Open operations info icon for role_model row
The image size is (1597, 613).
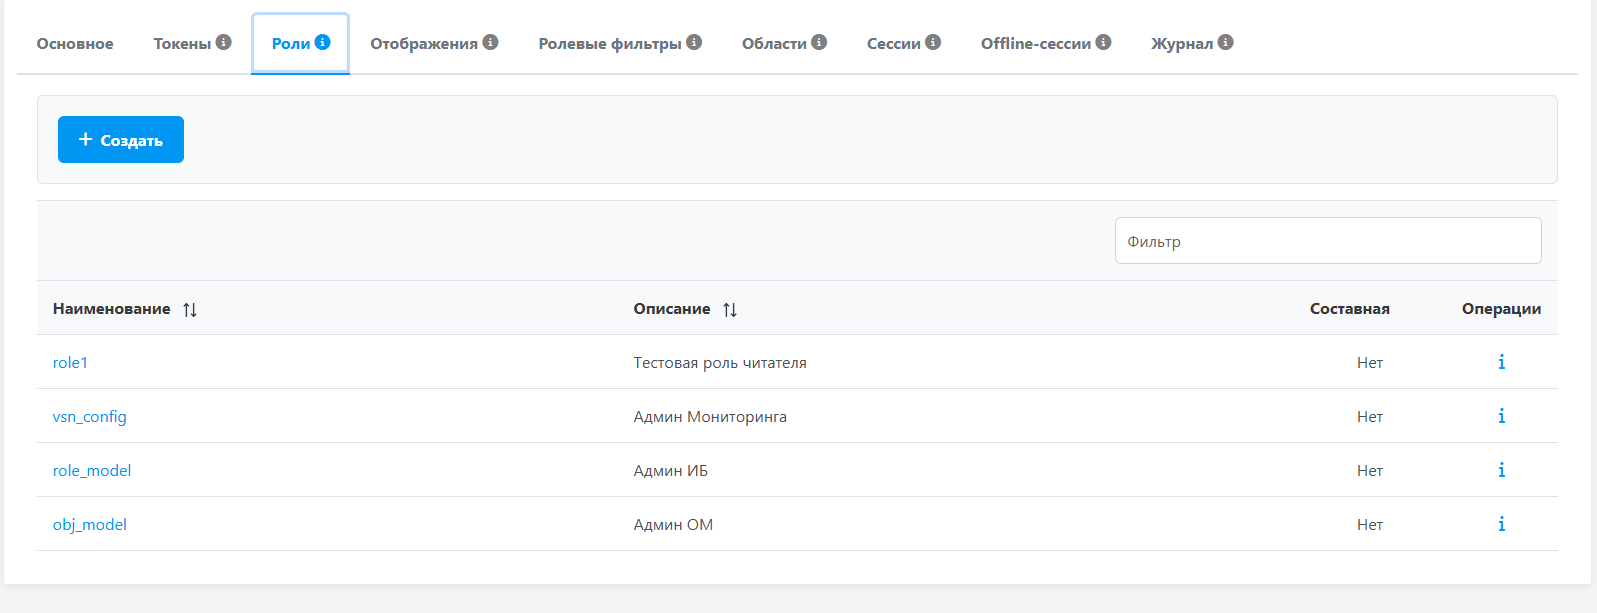(1501, 470)
